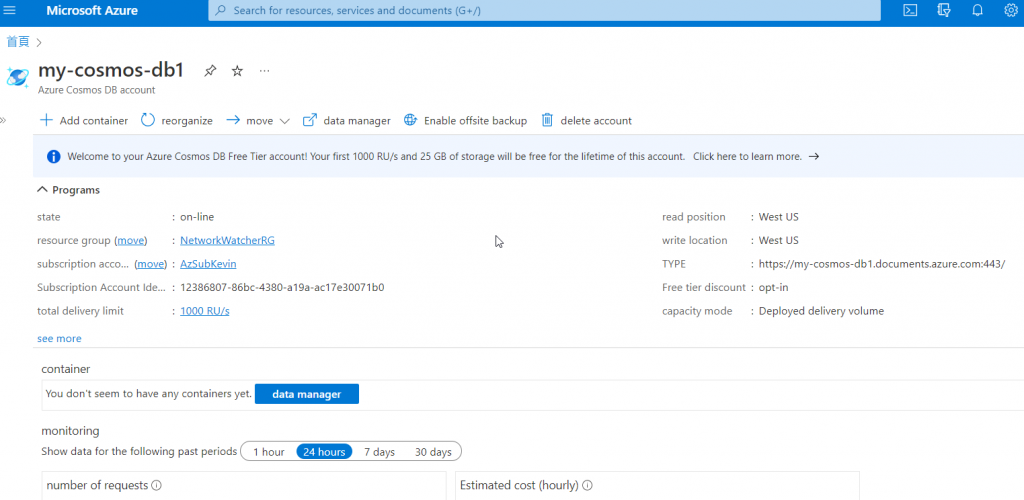
Task: Click Add container command label
Action: 94,121
